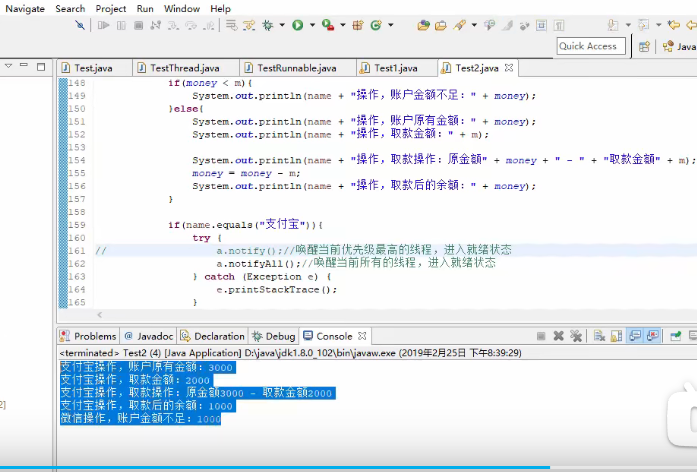Click the Suspend debug icon
The image size is (697, 472).
121,25
